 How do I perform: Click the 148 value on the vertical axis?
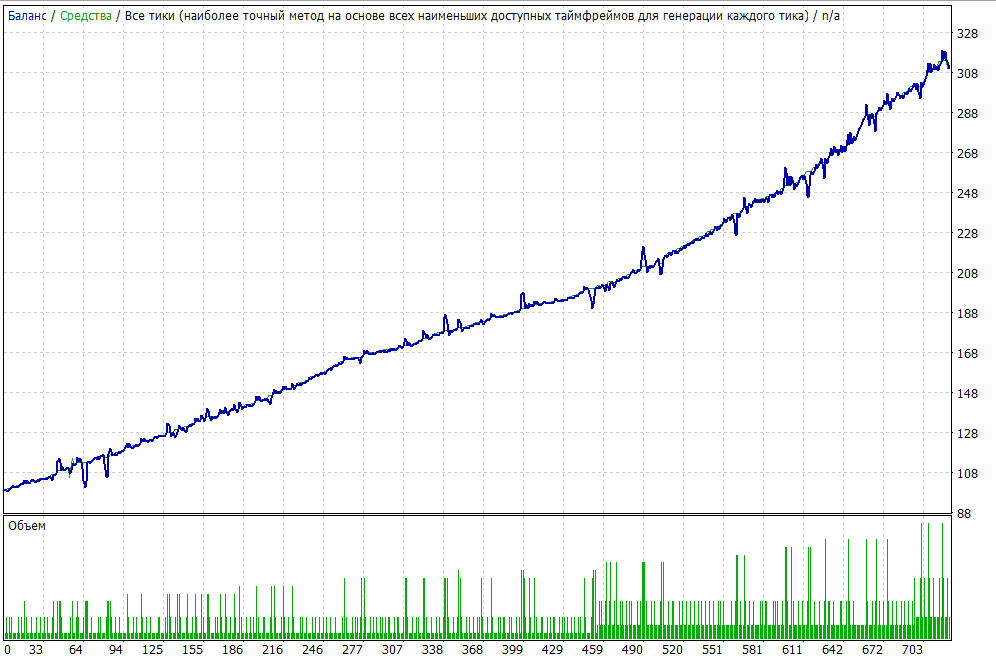(967, 394)
